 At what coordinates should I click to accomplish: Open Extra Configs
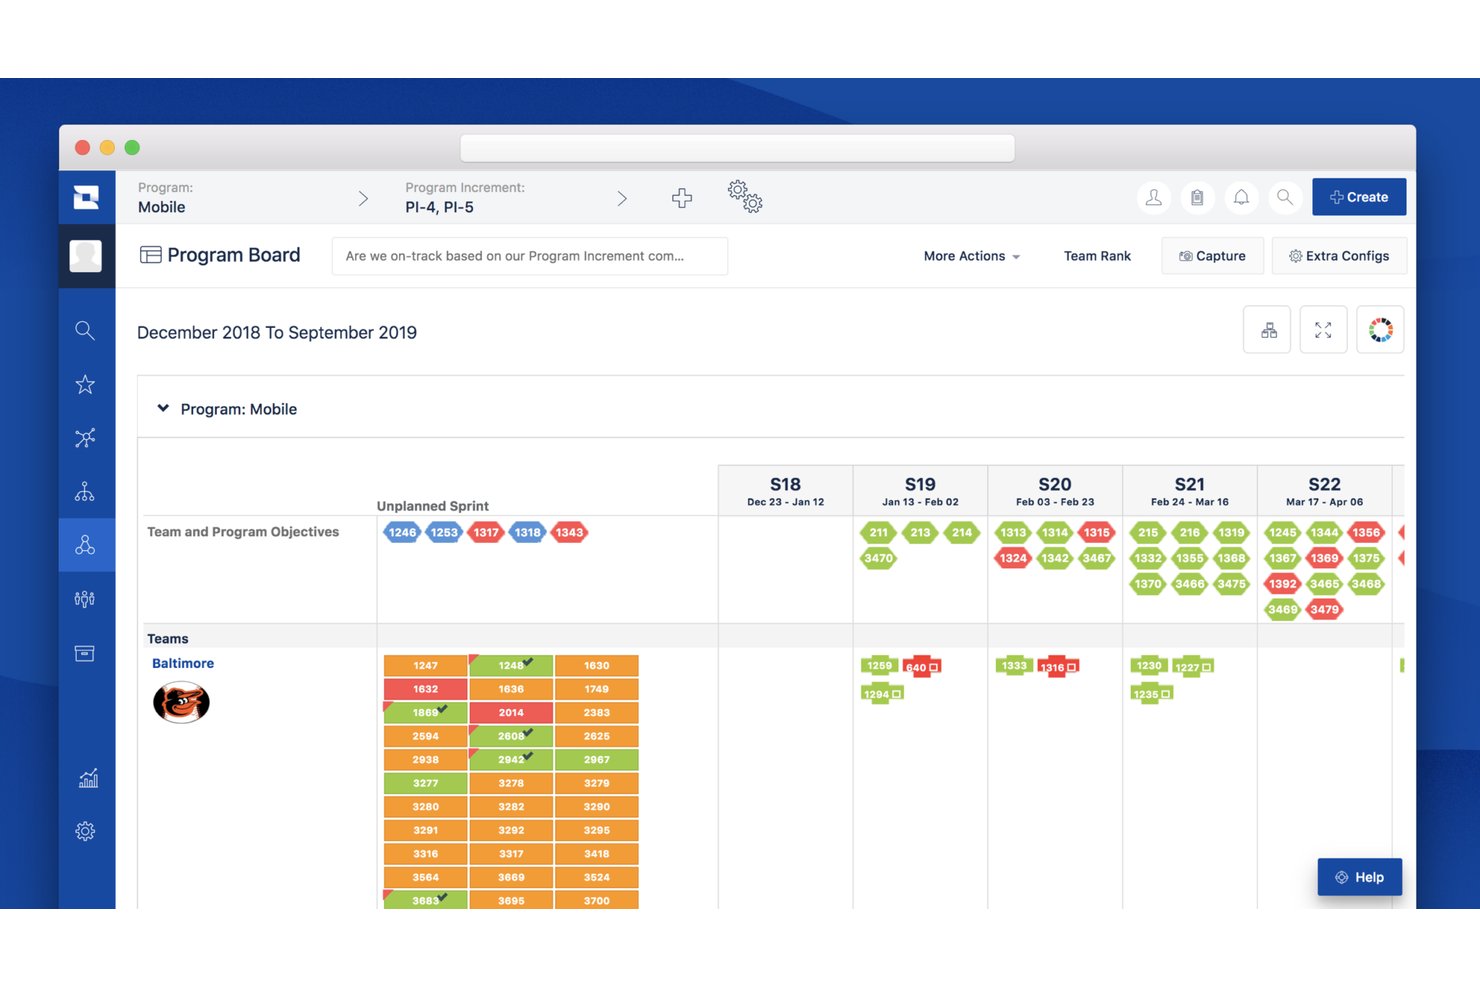point(1339,256)
